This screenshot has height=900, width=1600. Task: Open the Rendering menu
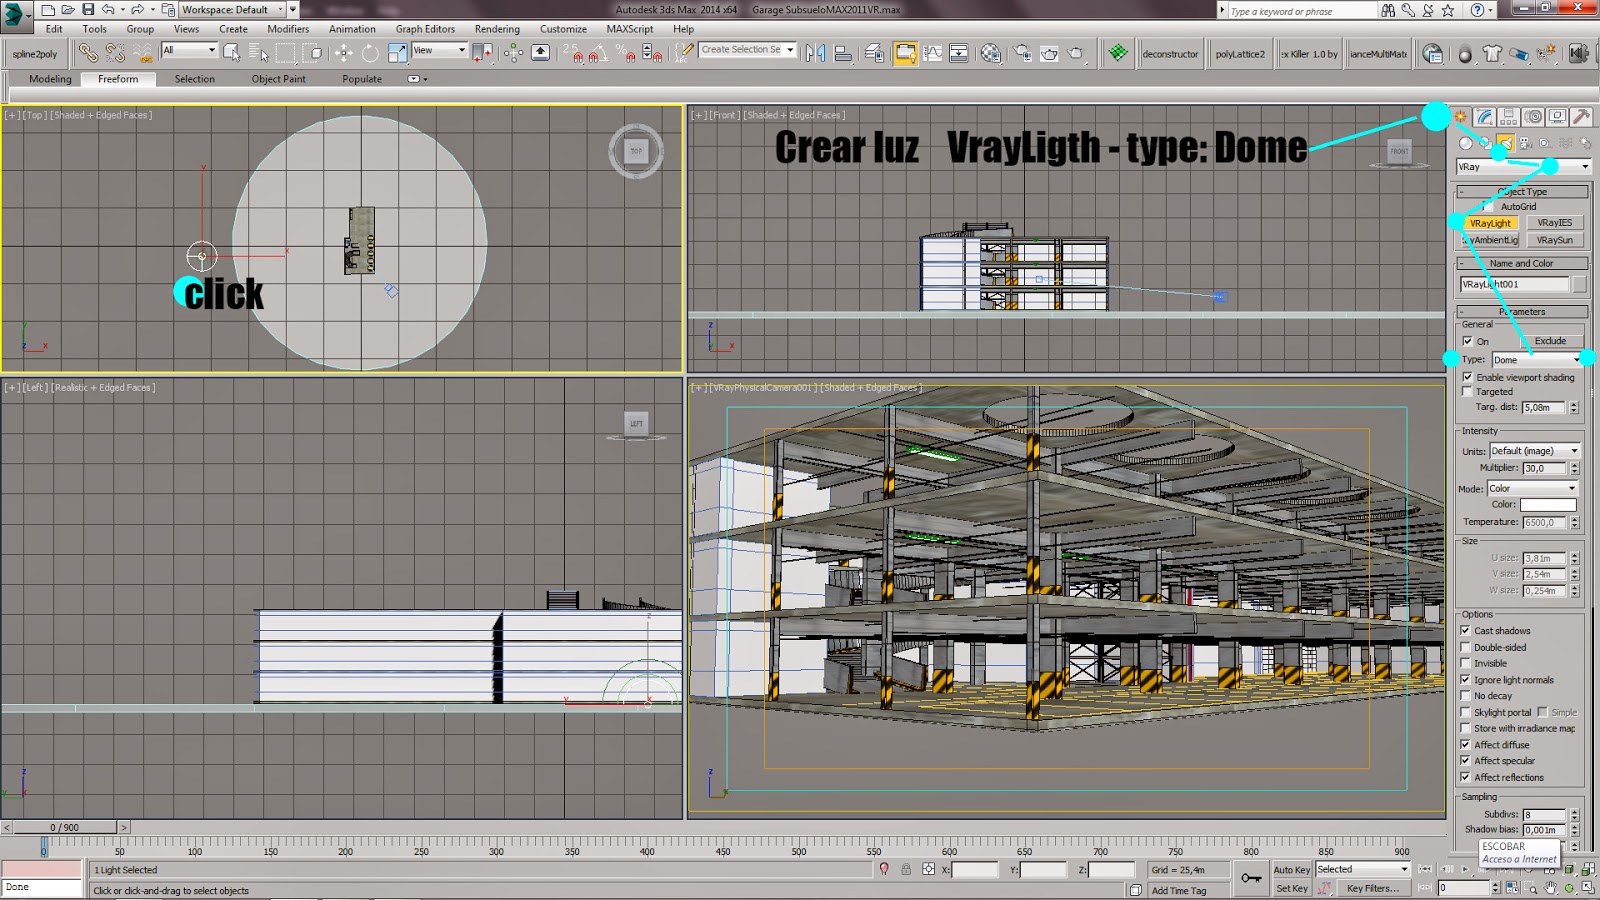496,29
